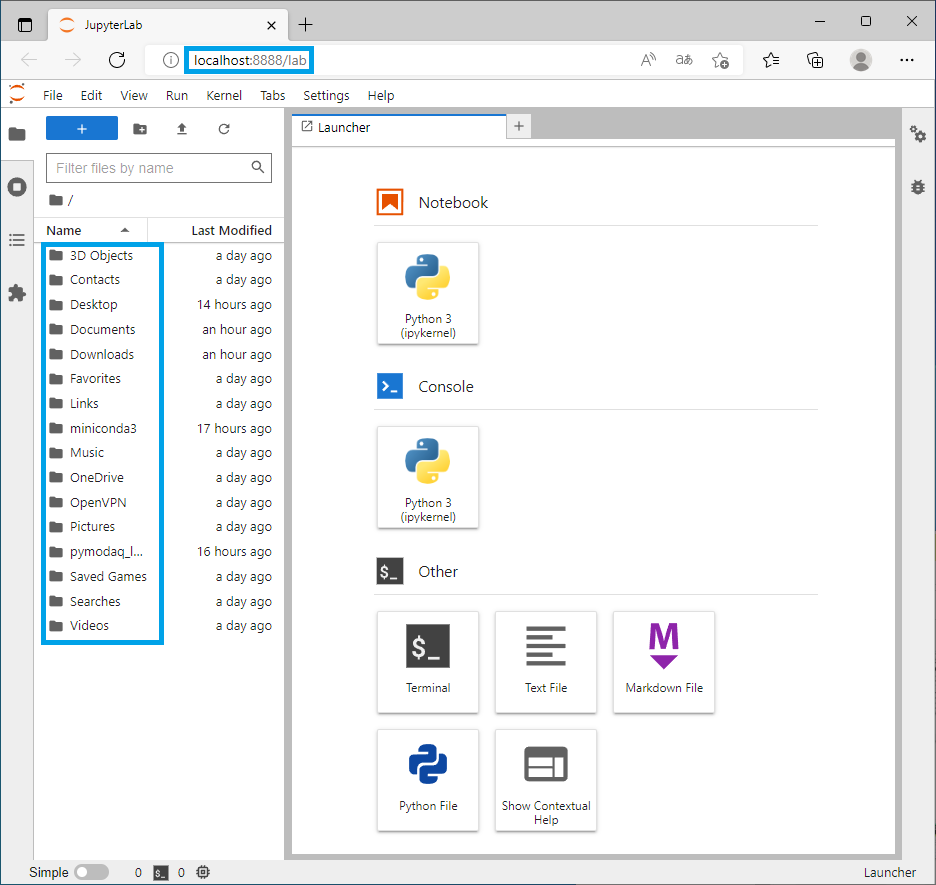The height and width of the screenshot is (885, 936).
Task: Click the Upload Files icon
Action: tap(181, 129)
